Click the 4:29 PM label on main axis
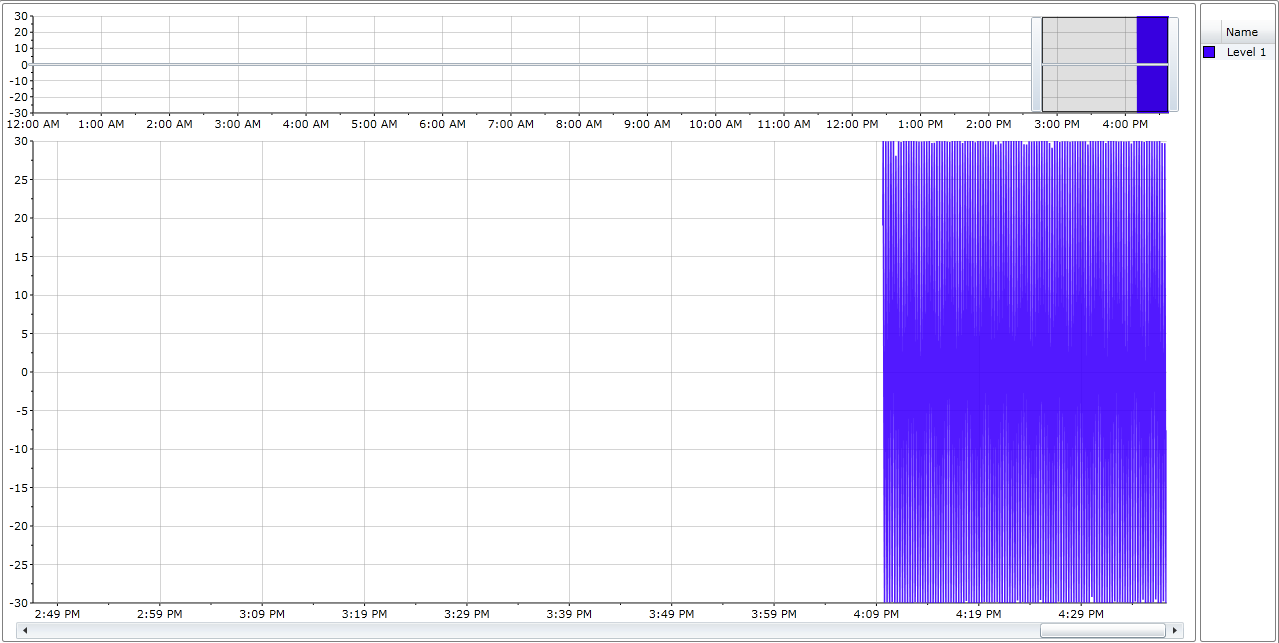The height and width of the screenshot is (643, 1279). tap(1081, 614)
